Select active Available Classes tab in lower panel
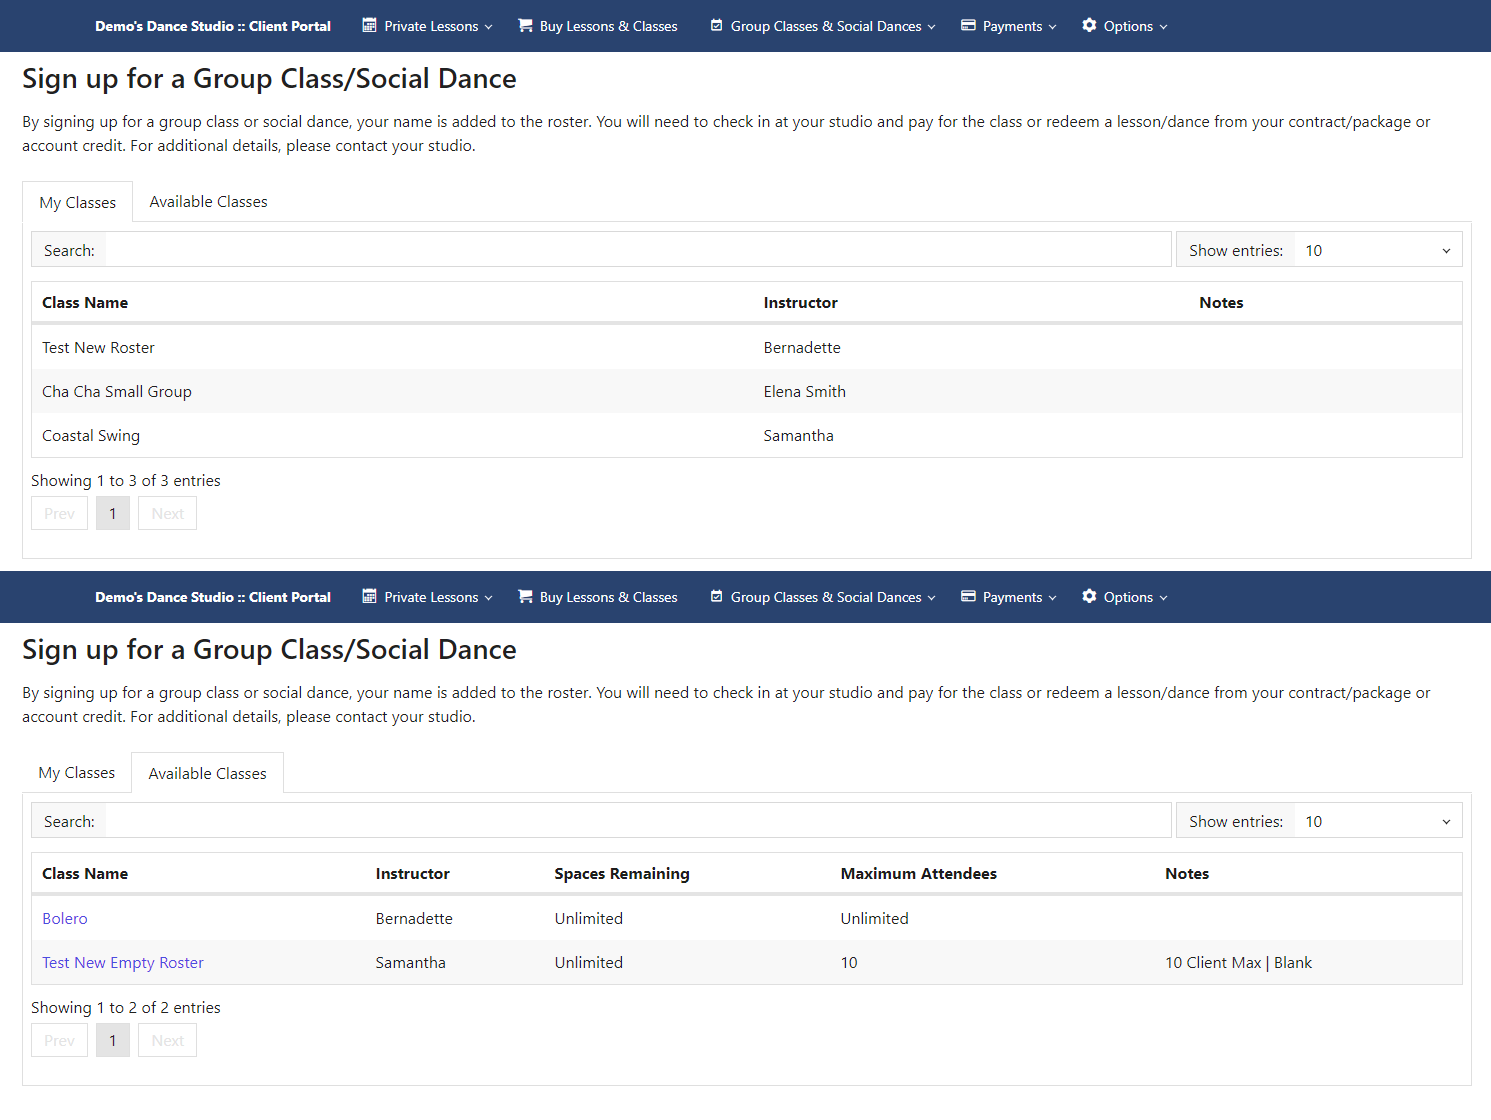1491x1120 pixels. [208, 773]
